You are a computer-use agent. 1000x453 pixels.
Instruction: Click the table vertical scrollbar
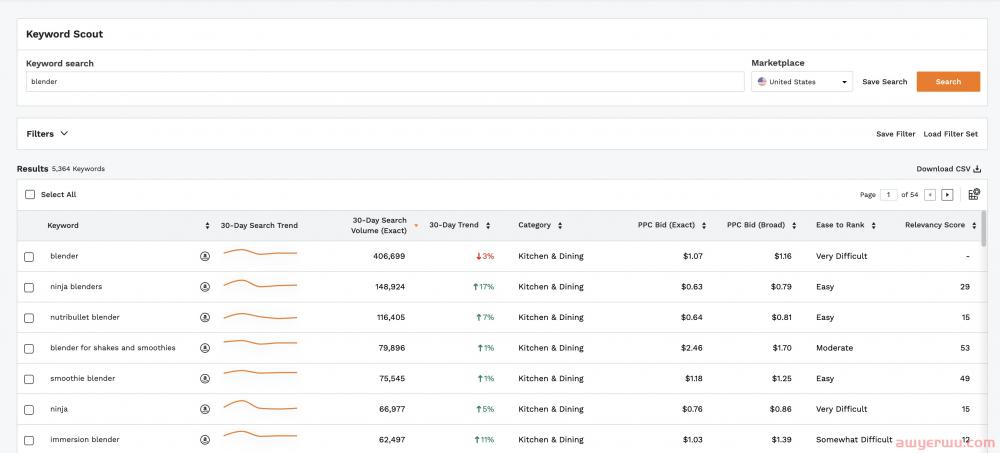(x=984, y=228)
